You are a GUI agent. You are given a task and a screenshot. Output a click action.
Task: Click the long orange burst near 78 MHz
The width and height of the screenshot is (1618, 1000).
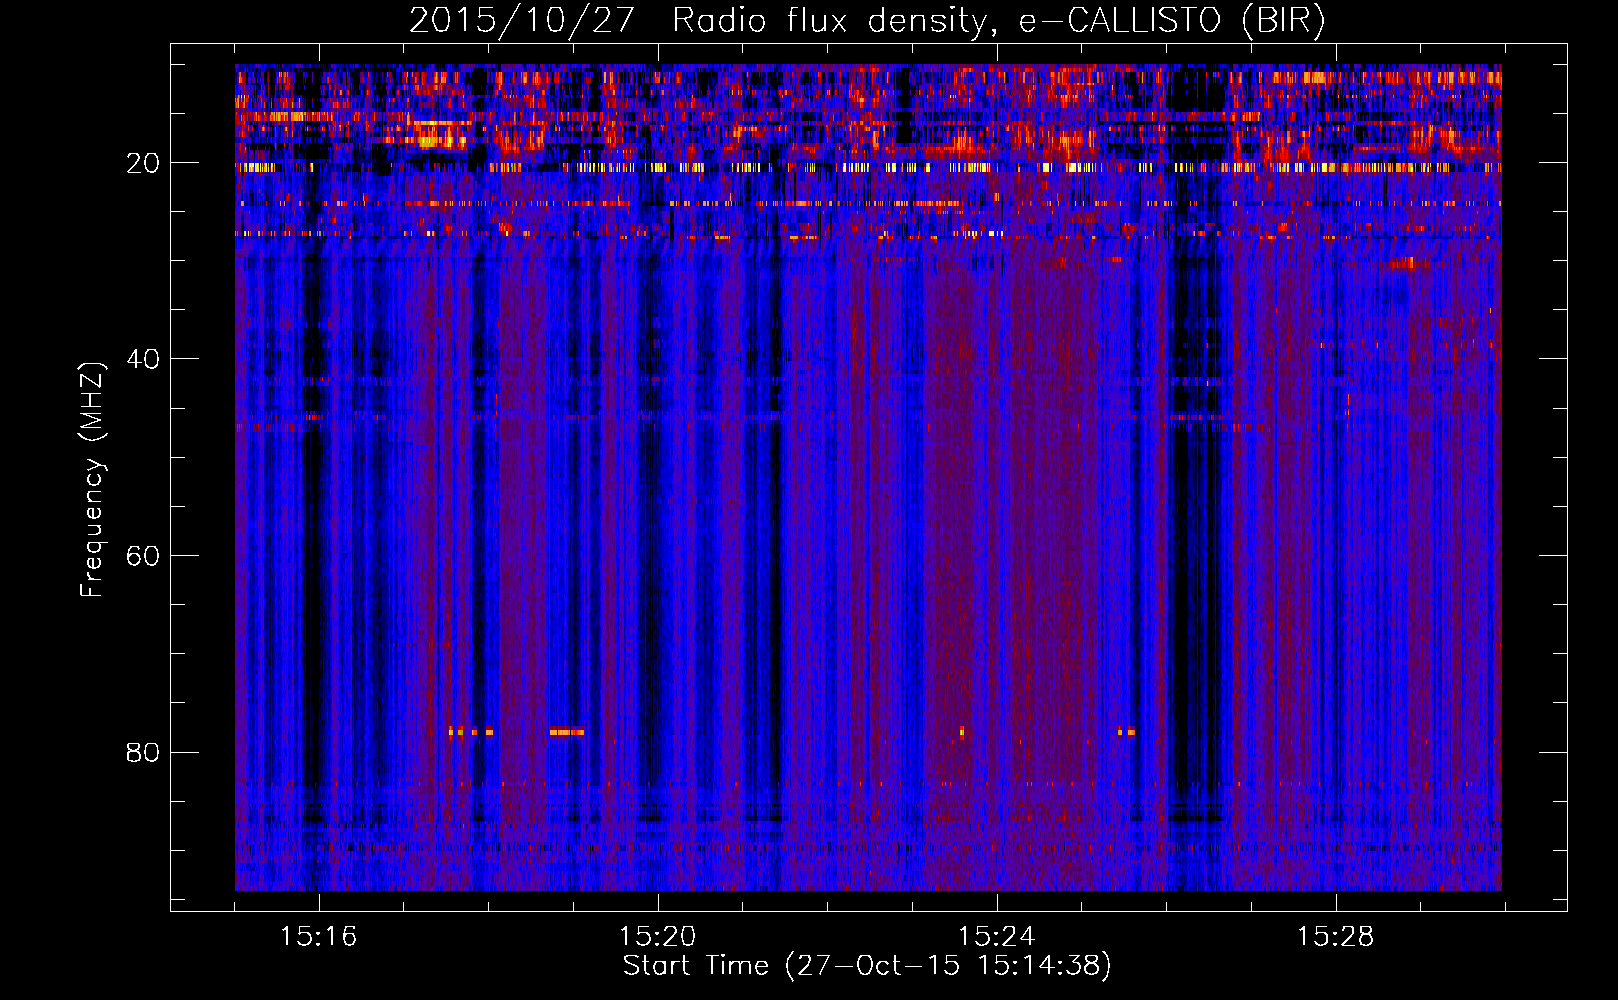[566, 732]
